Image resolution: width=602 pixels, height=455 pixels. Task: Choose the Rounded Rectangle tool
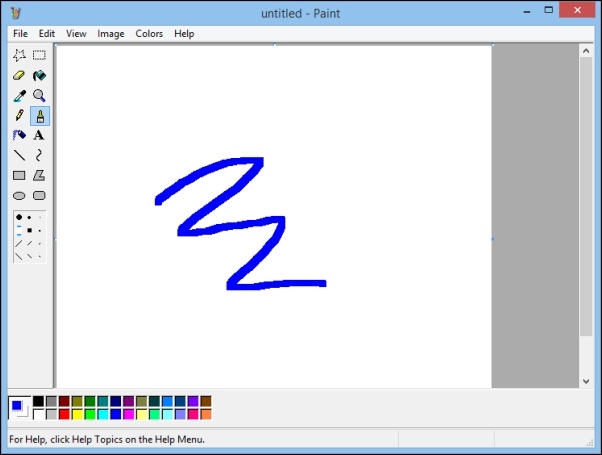[39, 196]
